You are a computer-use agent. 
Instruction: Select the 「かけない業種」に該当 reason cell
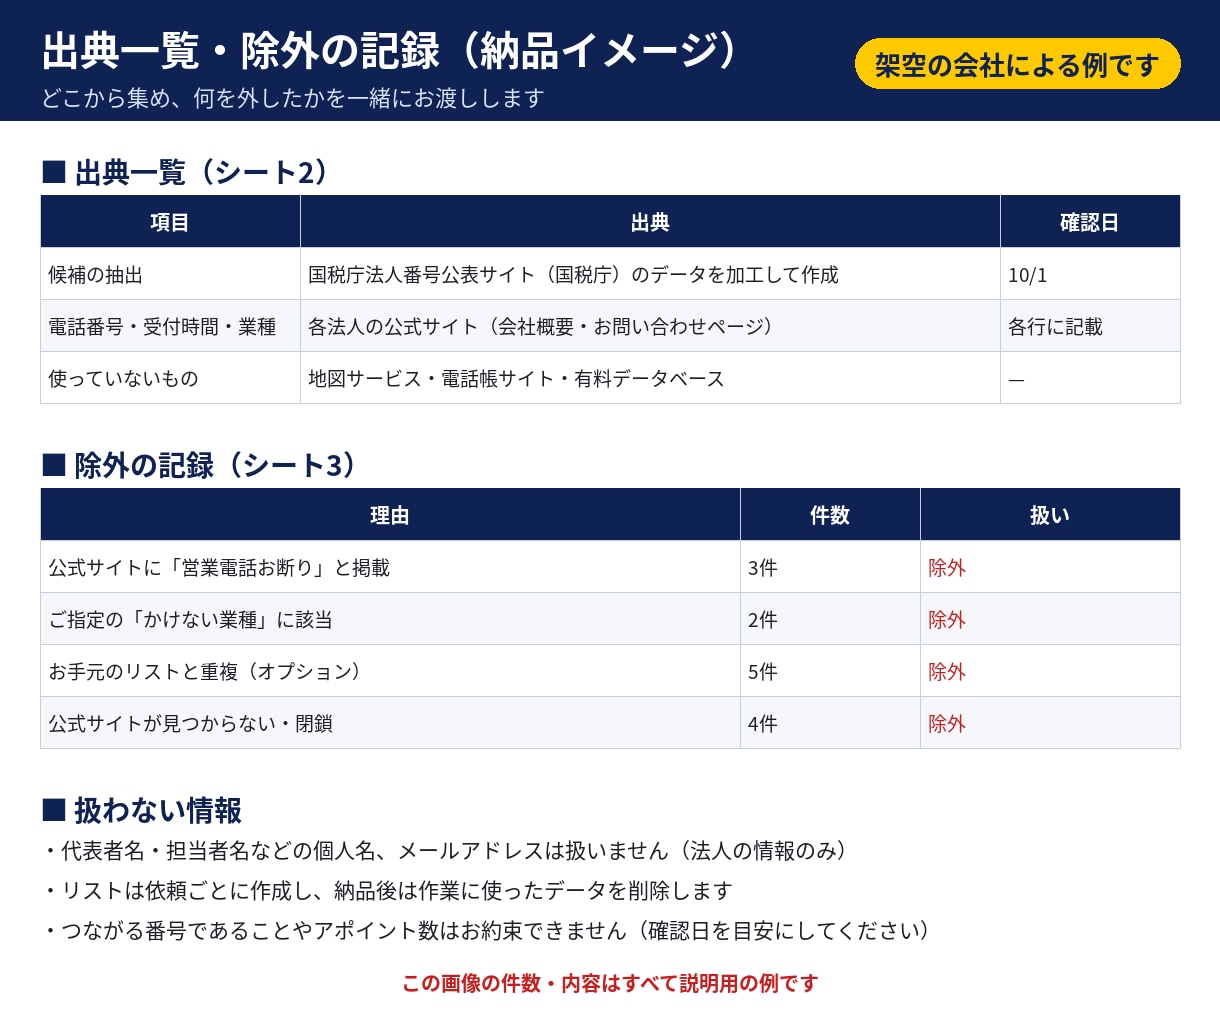pyautogui.click(x=390, y=619)
